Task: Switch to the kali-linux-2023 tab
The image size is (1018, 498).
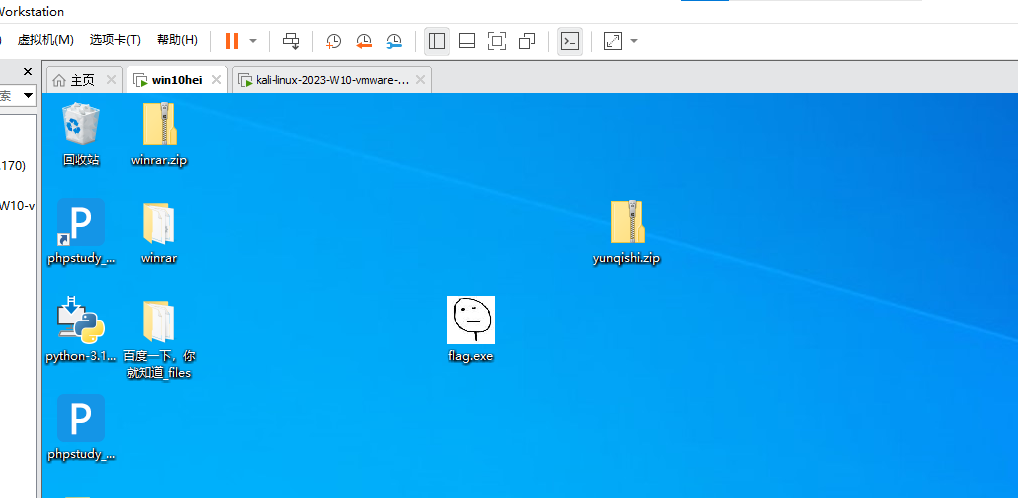Action: (332, 80)
